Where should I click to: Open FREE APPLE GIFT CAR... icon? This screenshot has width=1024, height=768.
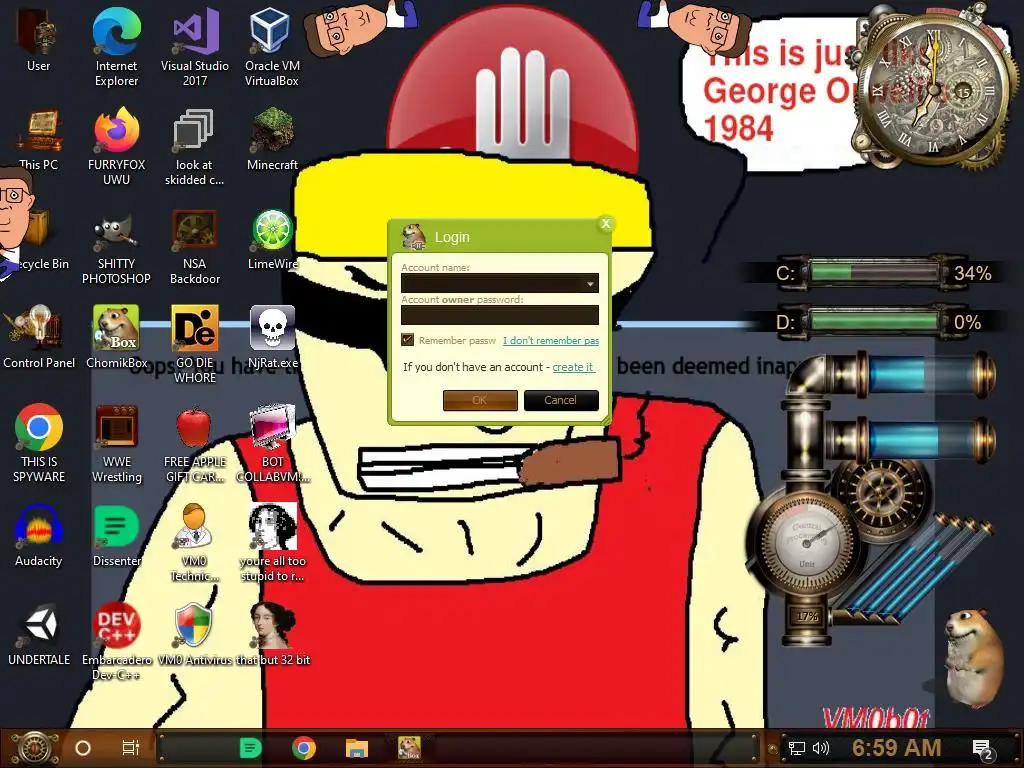(195, 443)
